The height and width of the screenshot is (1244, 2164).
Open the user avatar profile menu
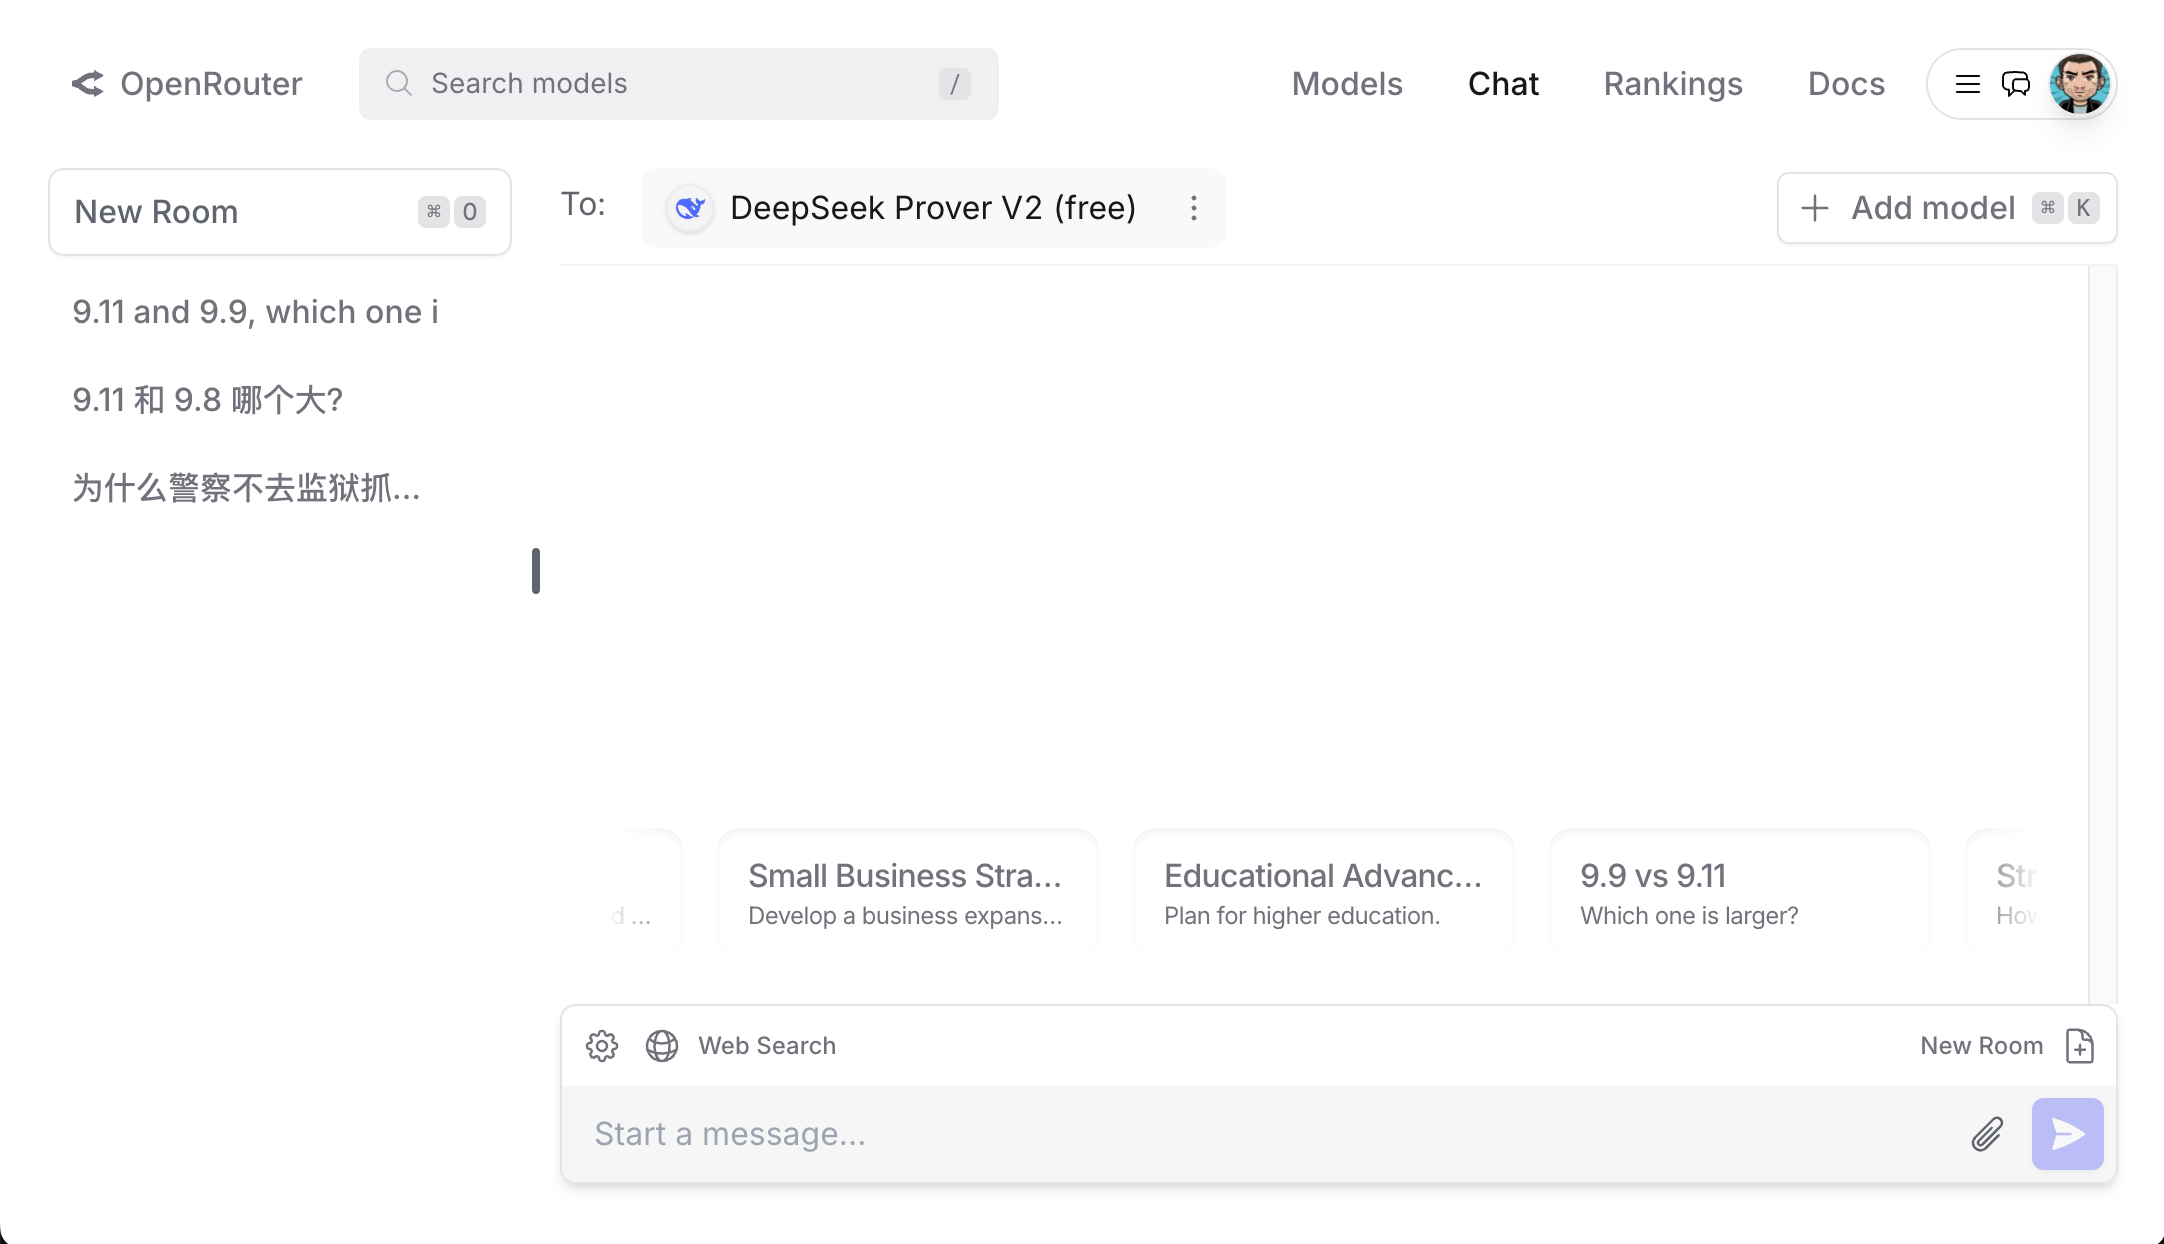pos(2079,84)
